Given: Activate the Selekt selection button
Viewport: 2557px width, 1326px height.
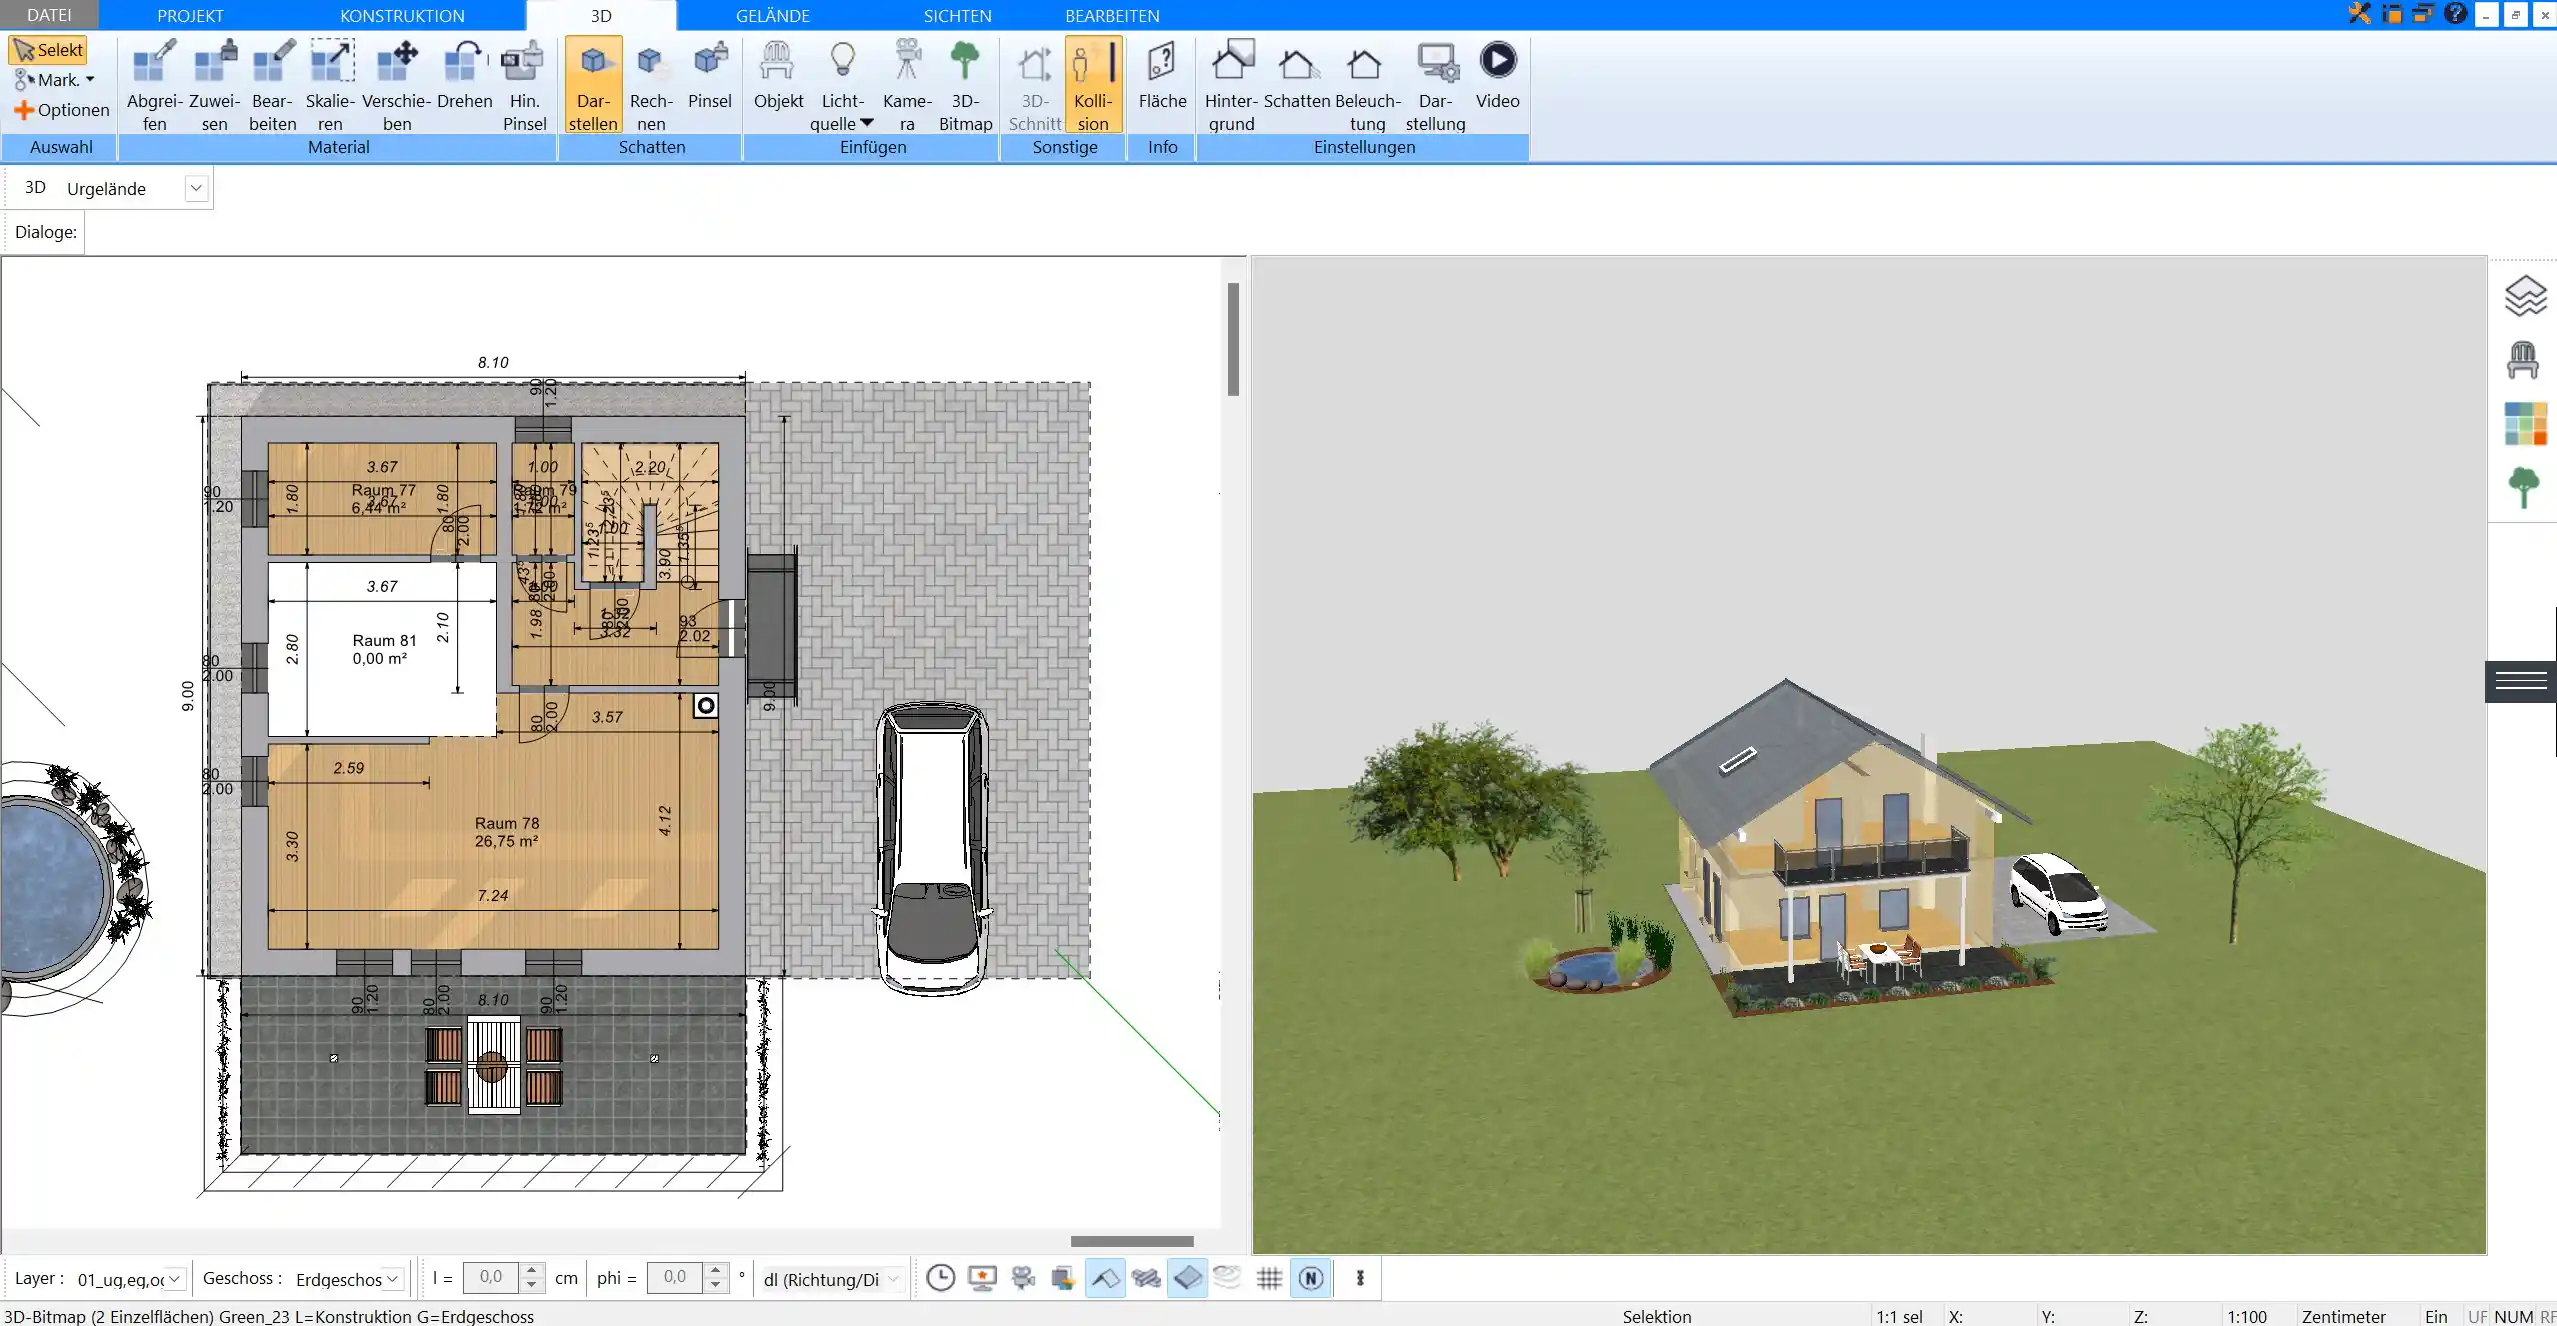Looking at the screenshot, I should (48, 50).
